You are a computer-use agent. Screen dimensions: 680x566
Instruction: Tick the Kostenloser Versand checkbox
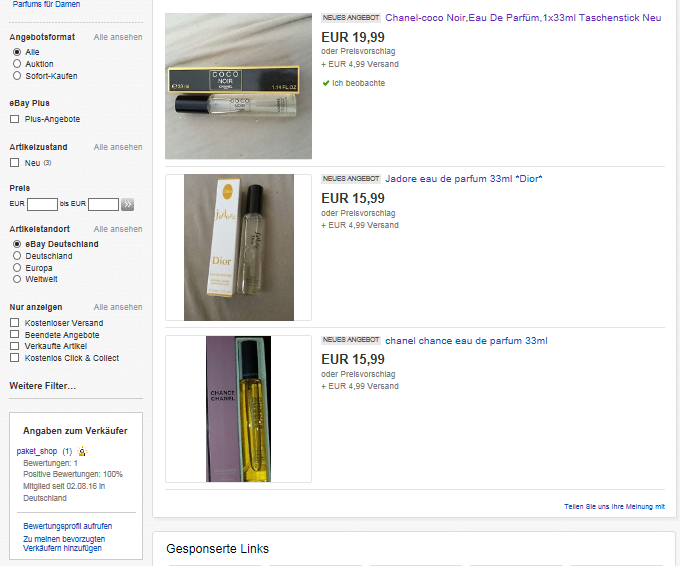[x=15, y=323]
